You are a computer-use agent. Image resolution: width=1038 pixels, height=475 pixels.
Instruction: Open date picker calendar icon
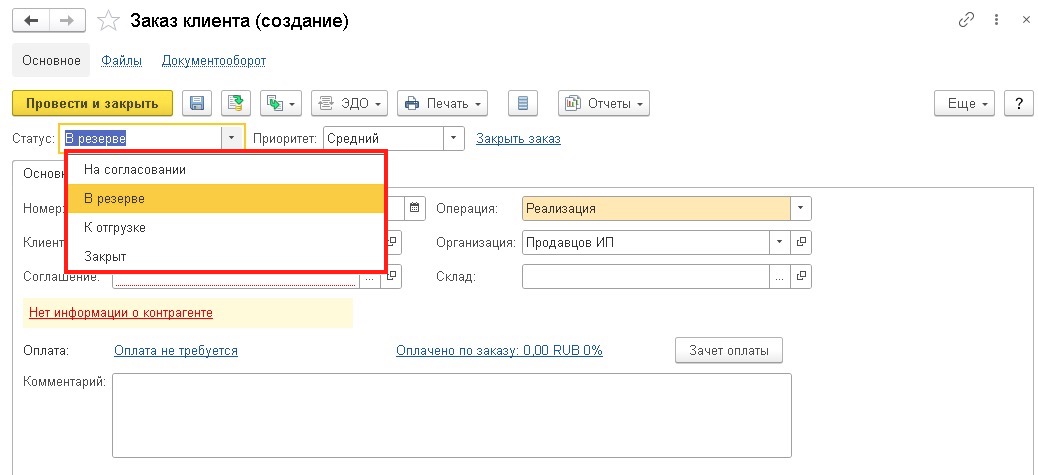pos(414,208)
